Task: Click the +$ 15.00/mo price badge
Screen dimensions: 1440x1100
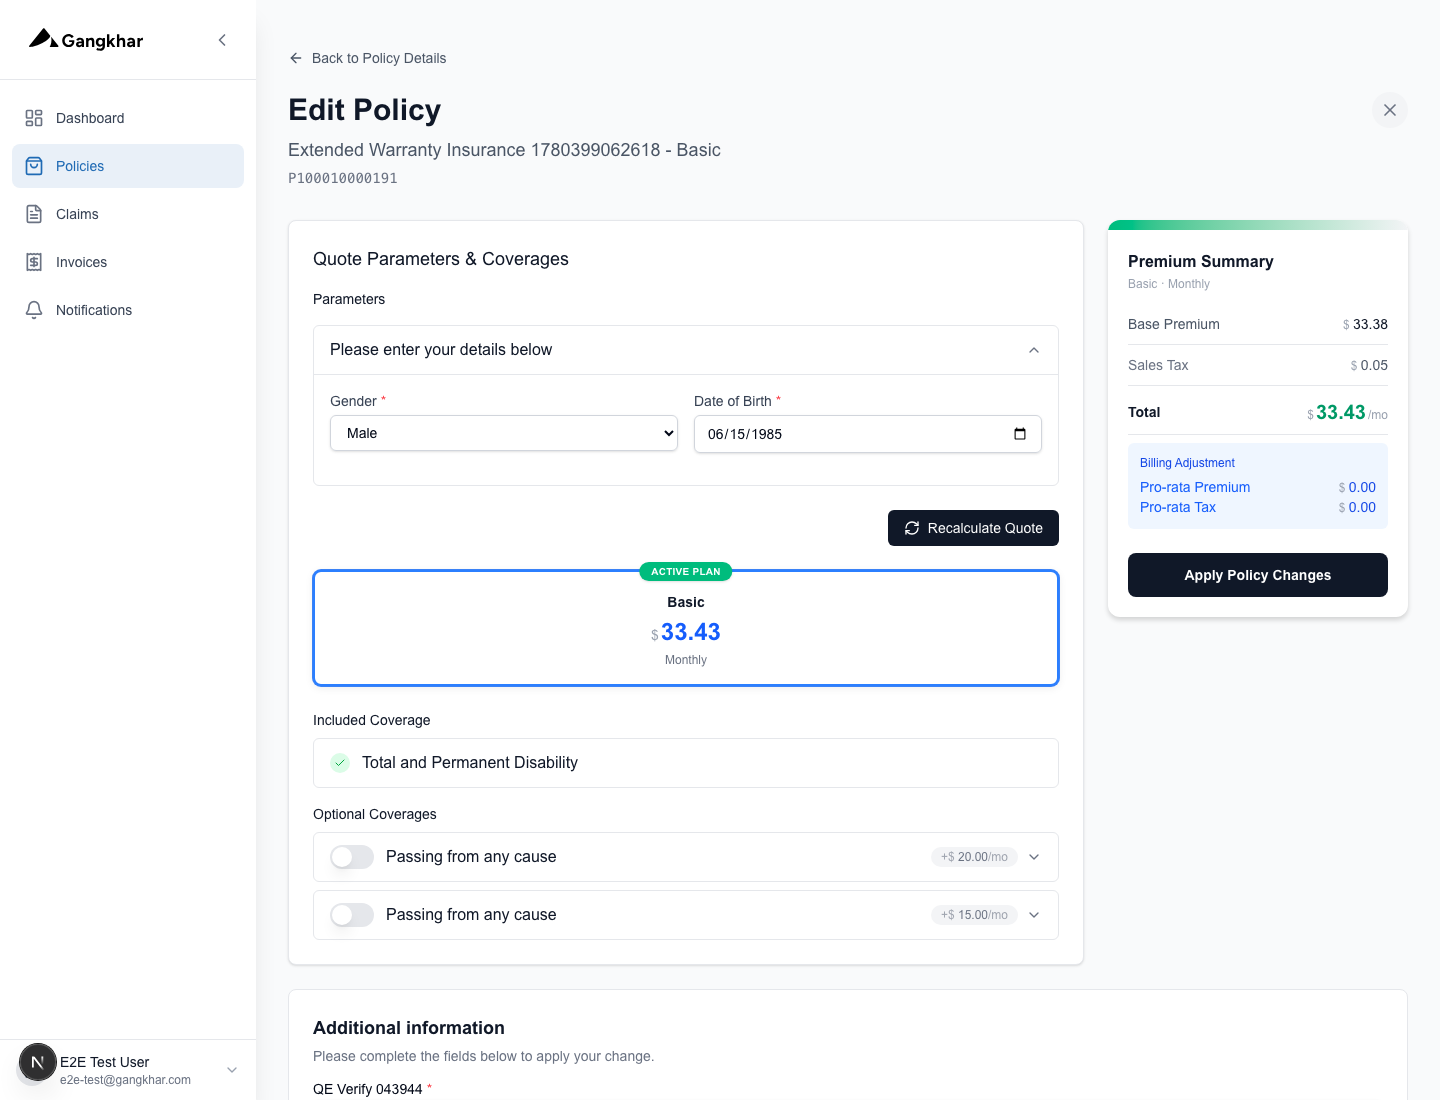Action: coord(974,915)
